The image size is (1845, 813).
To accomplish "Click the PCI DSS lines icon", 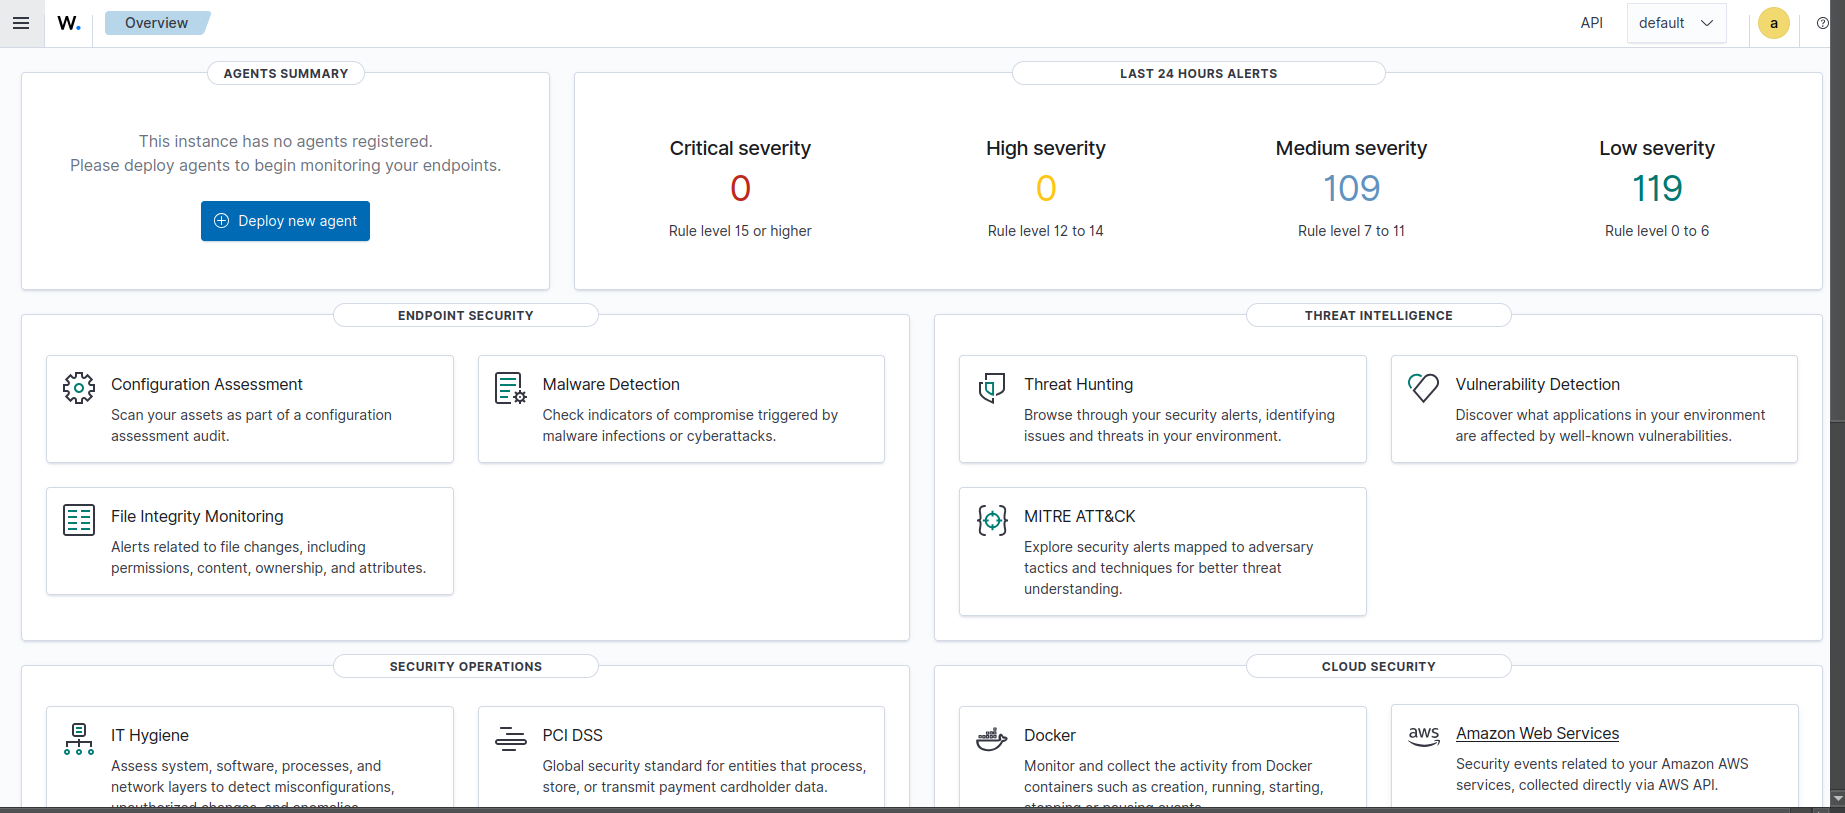I will (x=511, y=739).
